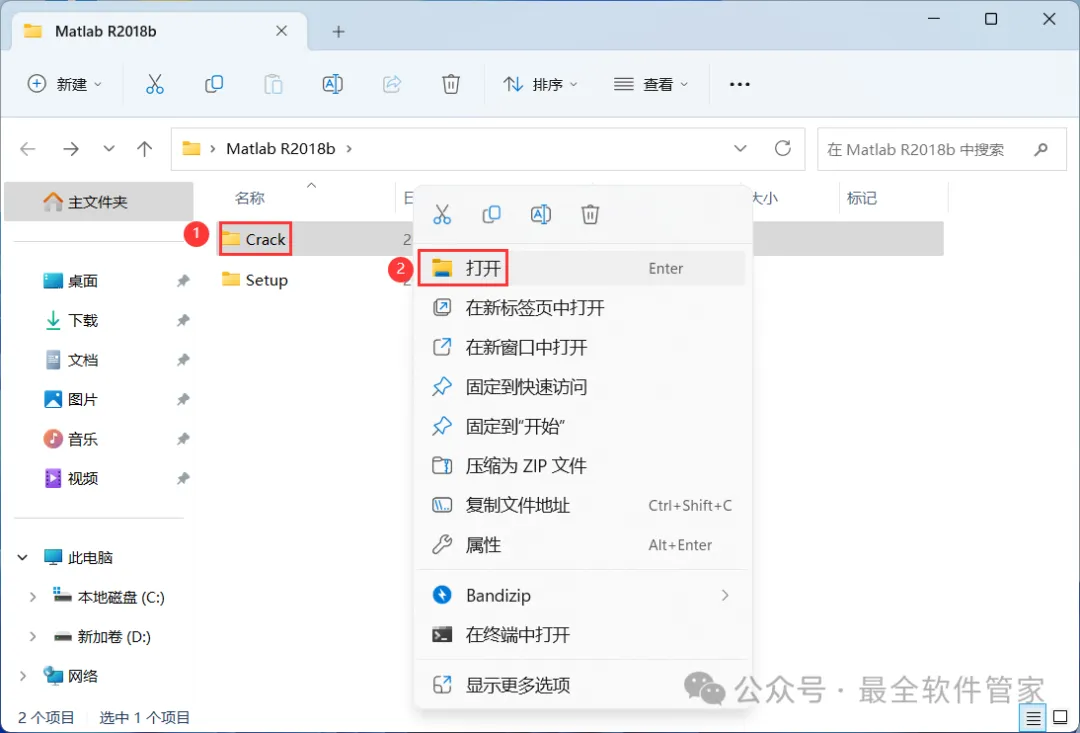Choose 固定到"开始"
The width and height of the screenshot is (1080, 733).
click(583, 426)
